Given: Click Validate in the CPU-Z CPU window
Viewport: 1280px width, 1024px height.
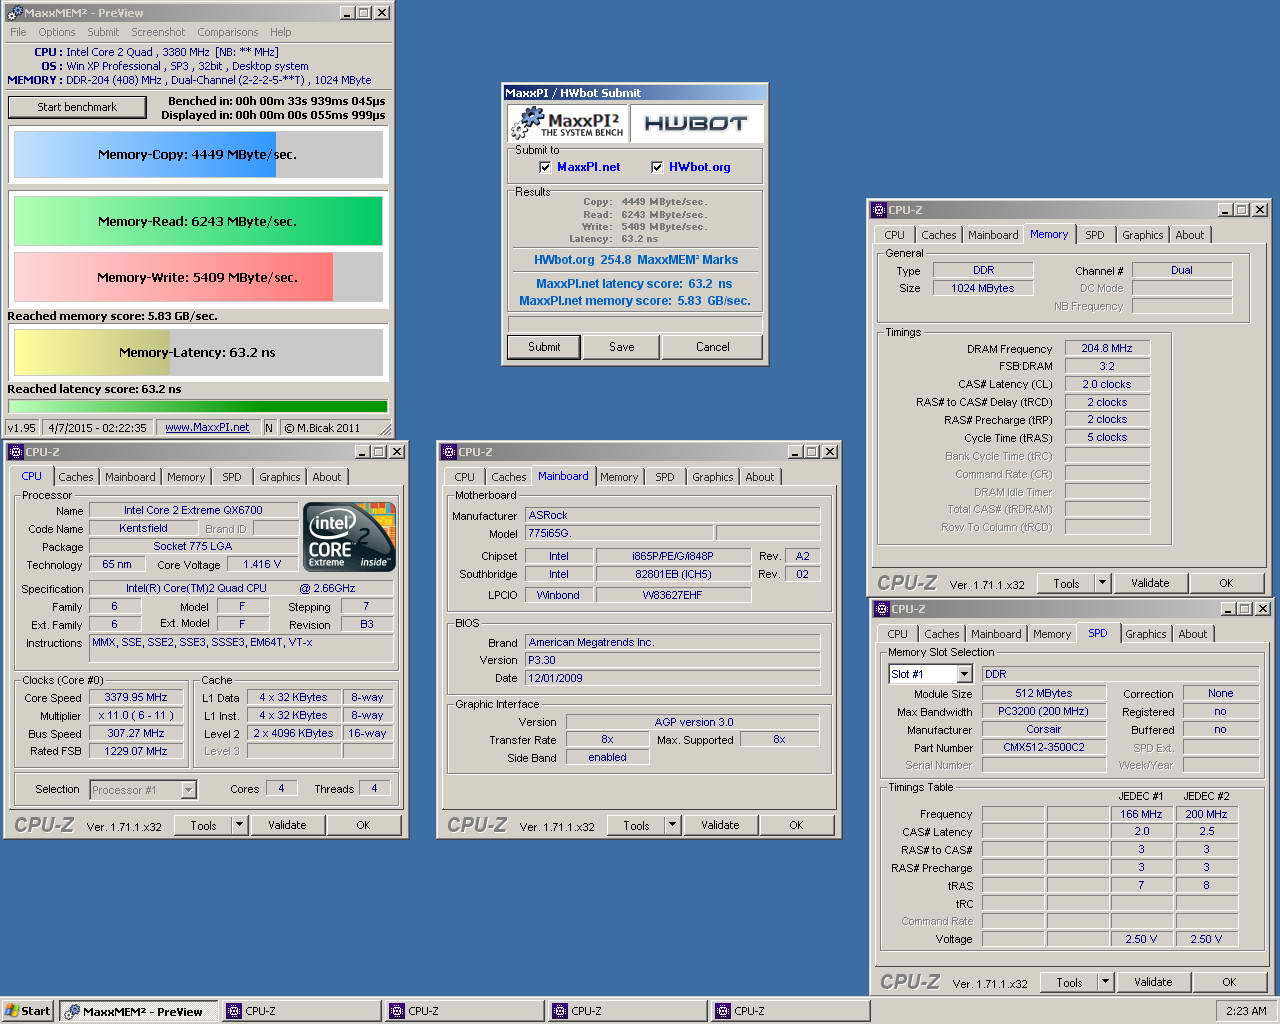Looking at the screenshot, I should pyautogui.click(x=287, y=825).
